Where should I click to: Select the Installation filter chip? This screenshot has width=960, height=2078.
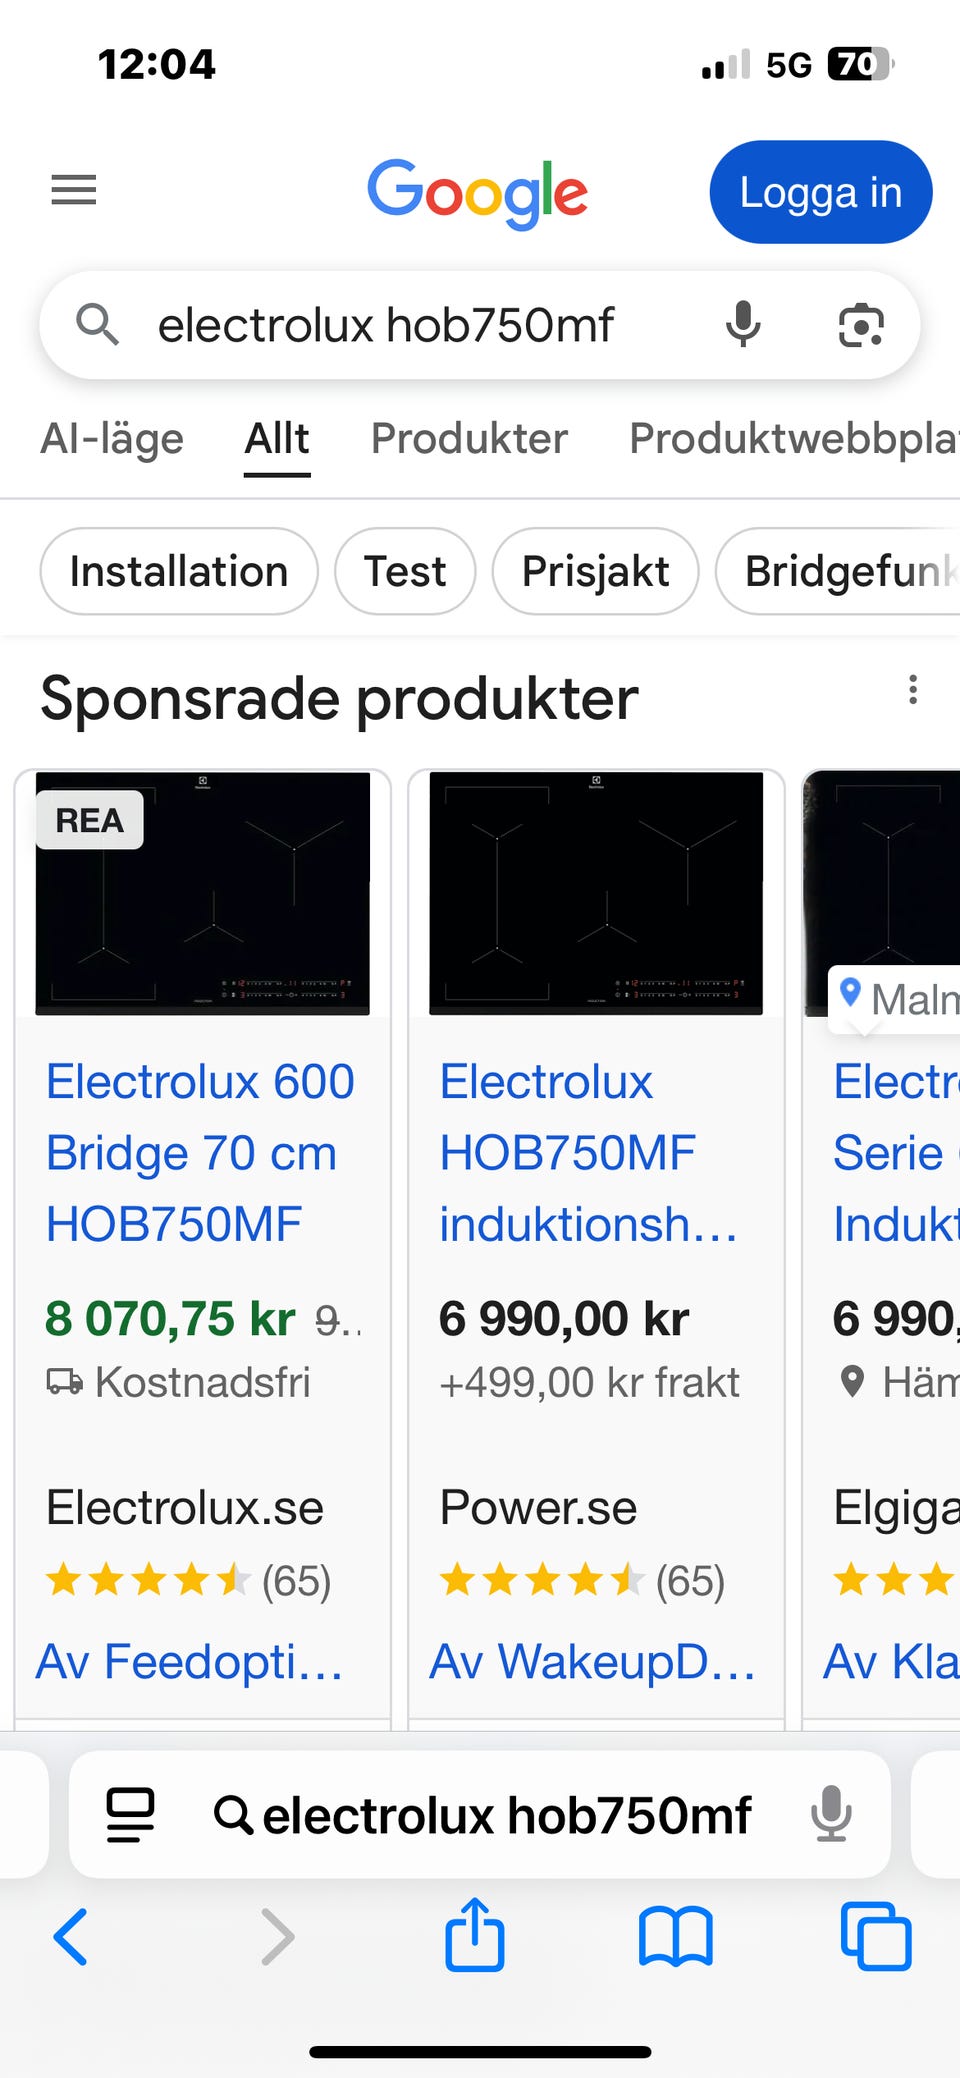coord(179,572)
